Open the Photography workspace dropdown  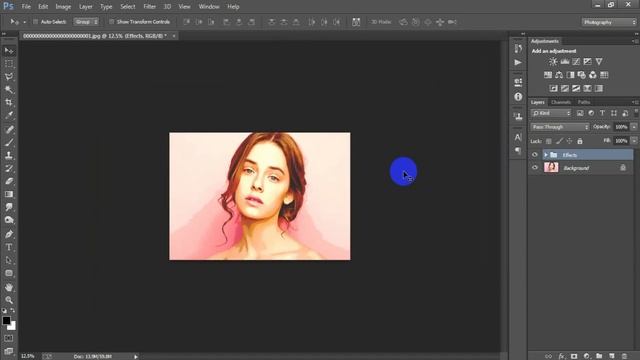coord(609,22)
